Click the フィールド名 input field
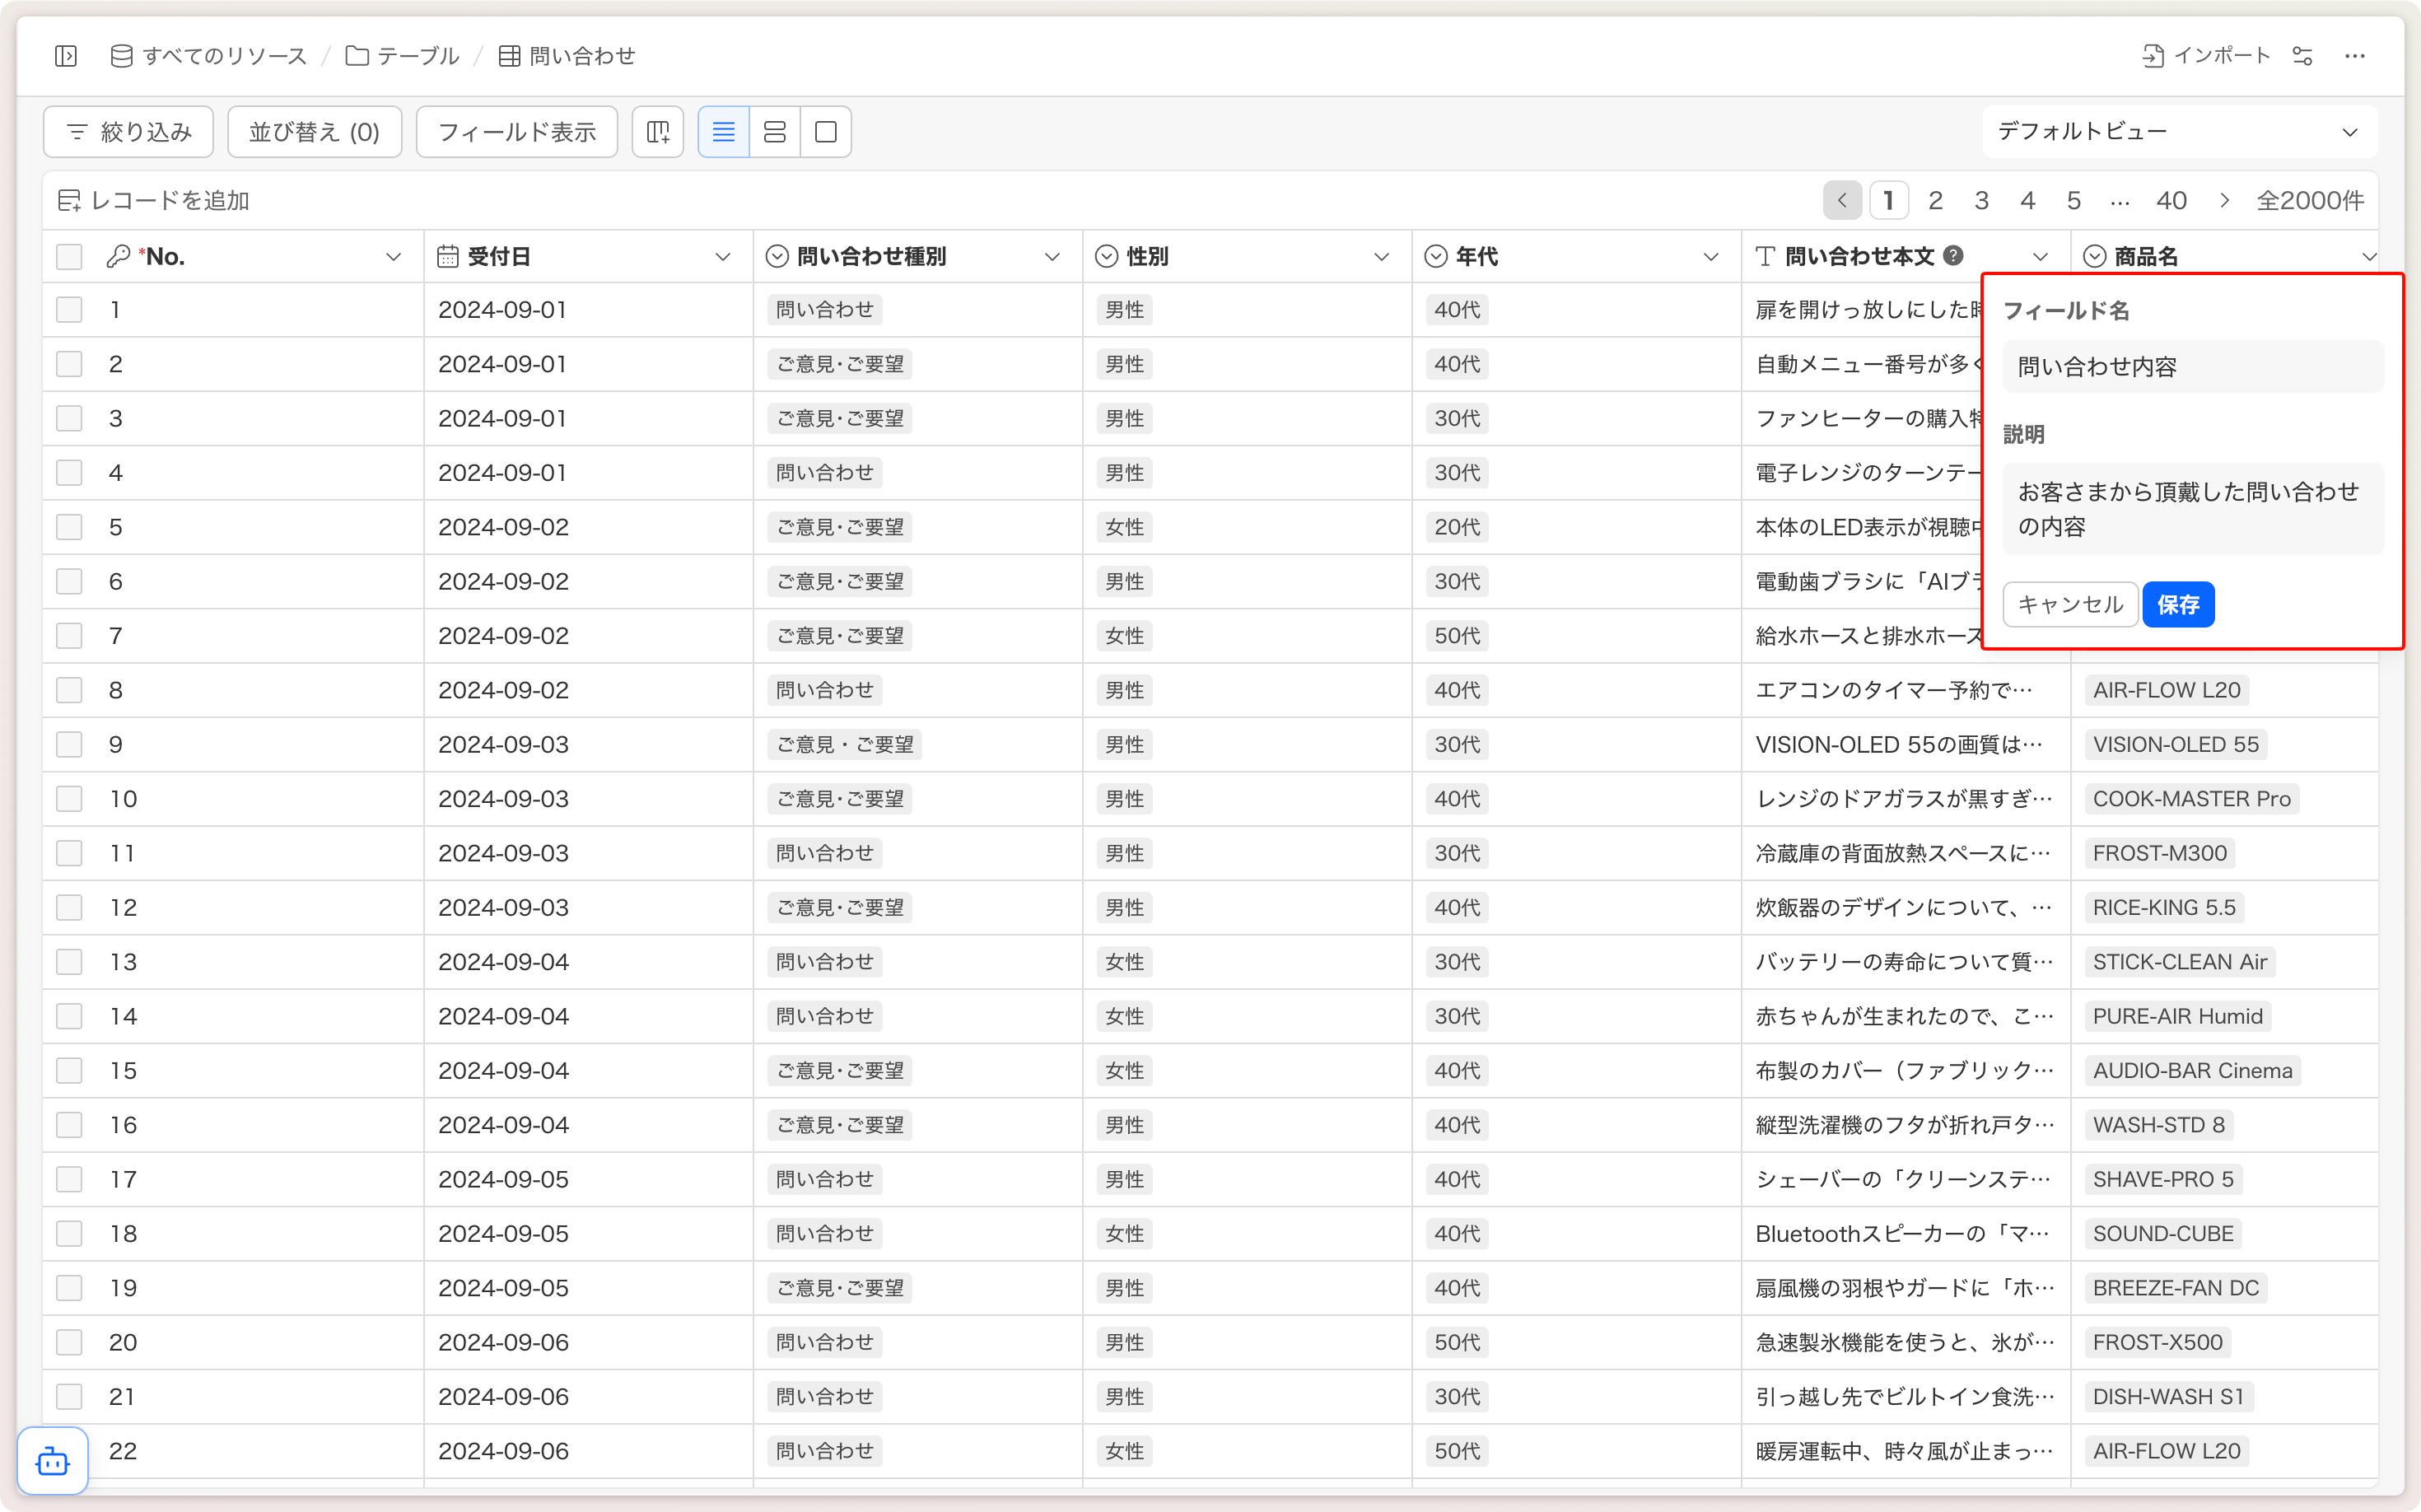 pos(2192,367)
